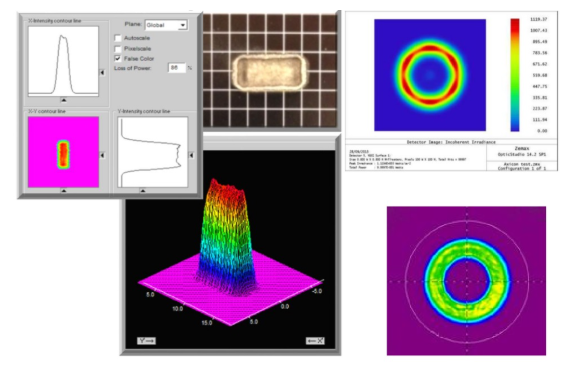Click left arrow beside Y-Intensity contour plot
Screen dimensions: 565x373
point(191,155)
